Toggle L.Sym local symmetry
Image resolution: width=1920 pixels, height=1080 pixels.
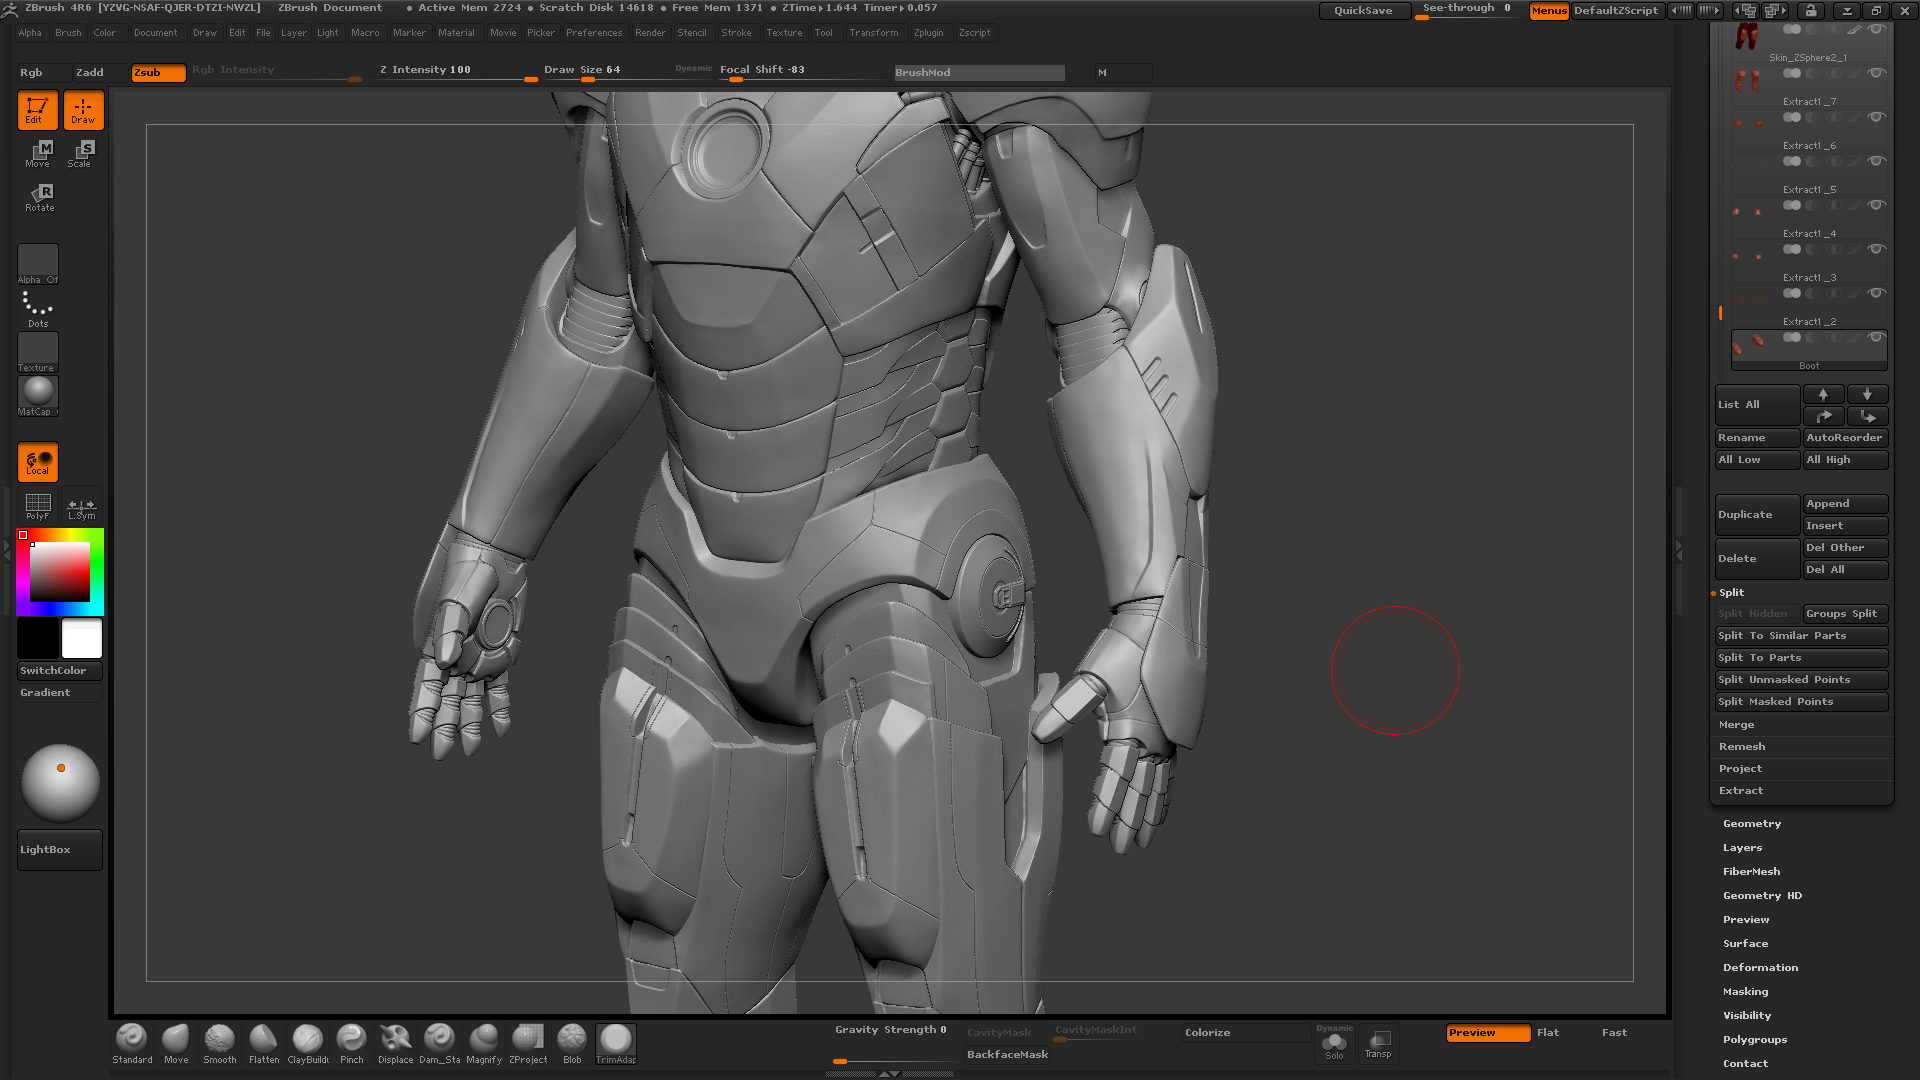[x=82, y=506]
